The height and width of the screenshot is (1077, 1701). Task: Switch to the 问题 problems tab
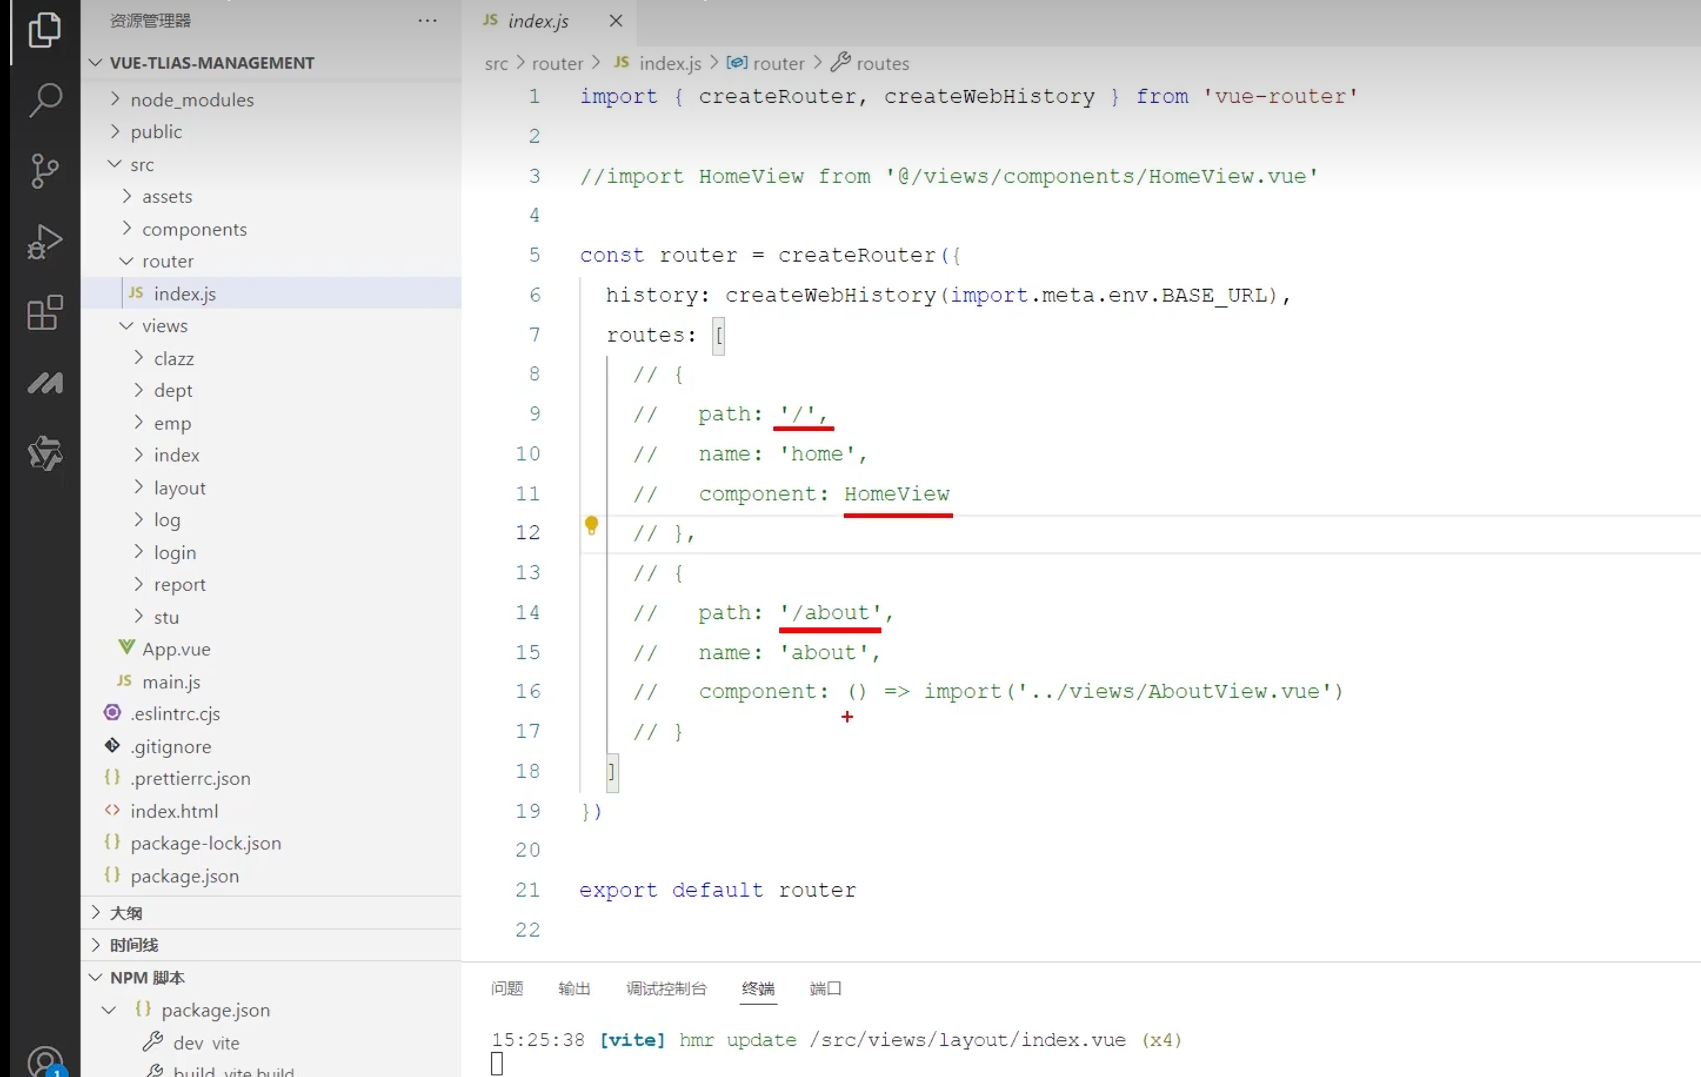coord(507,989)
